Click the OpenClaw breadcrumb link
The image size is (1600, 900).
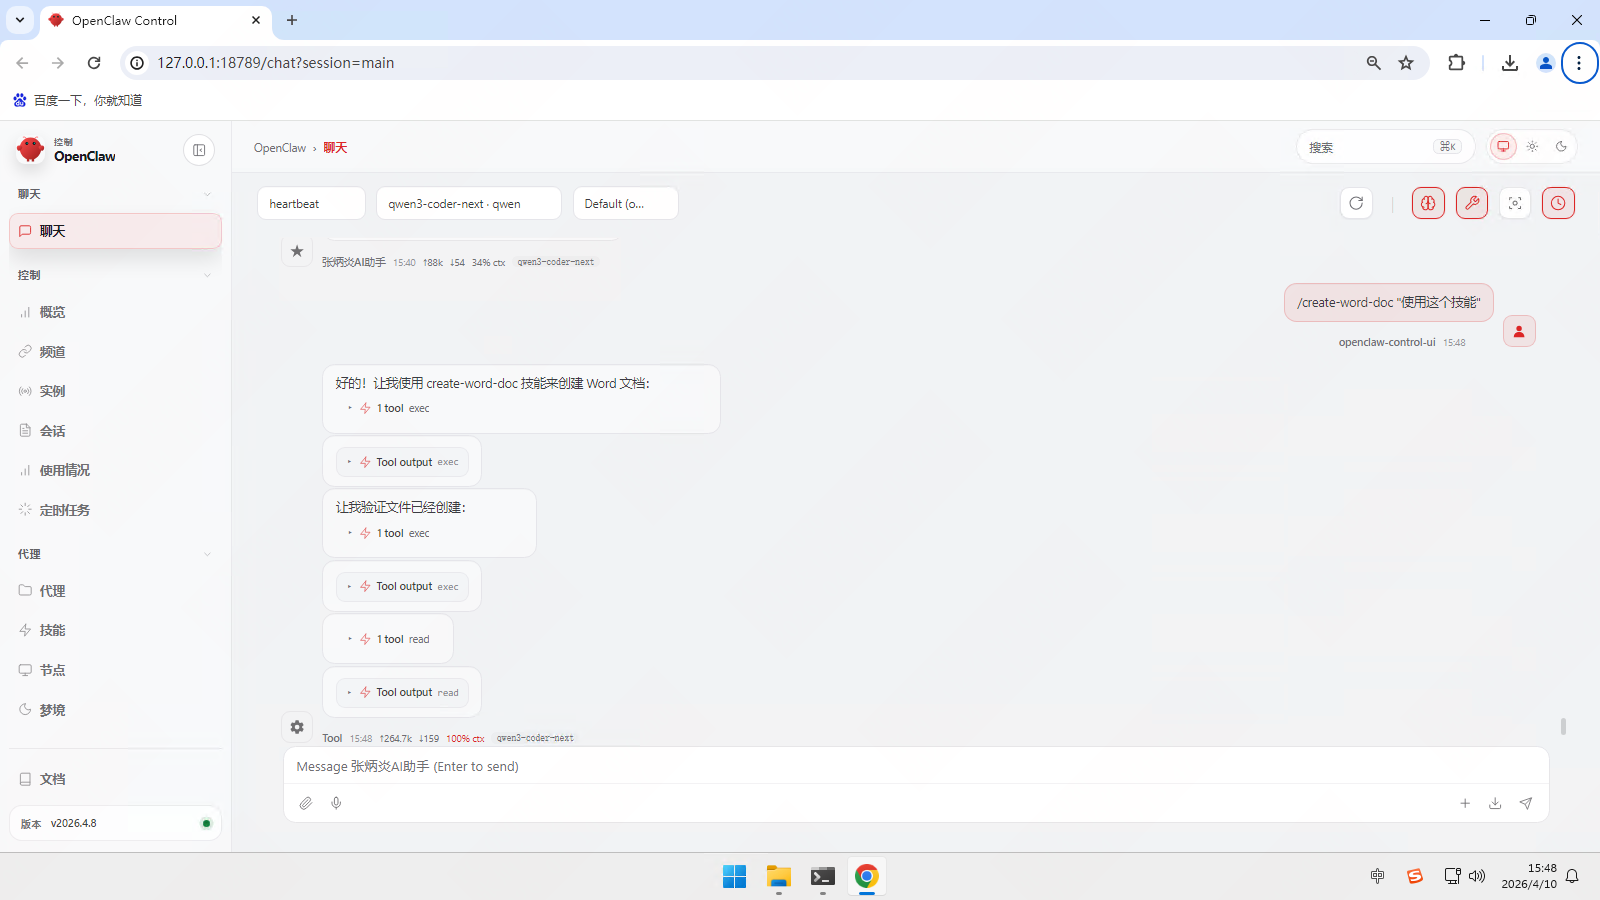click(x=279, y=148)
